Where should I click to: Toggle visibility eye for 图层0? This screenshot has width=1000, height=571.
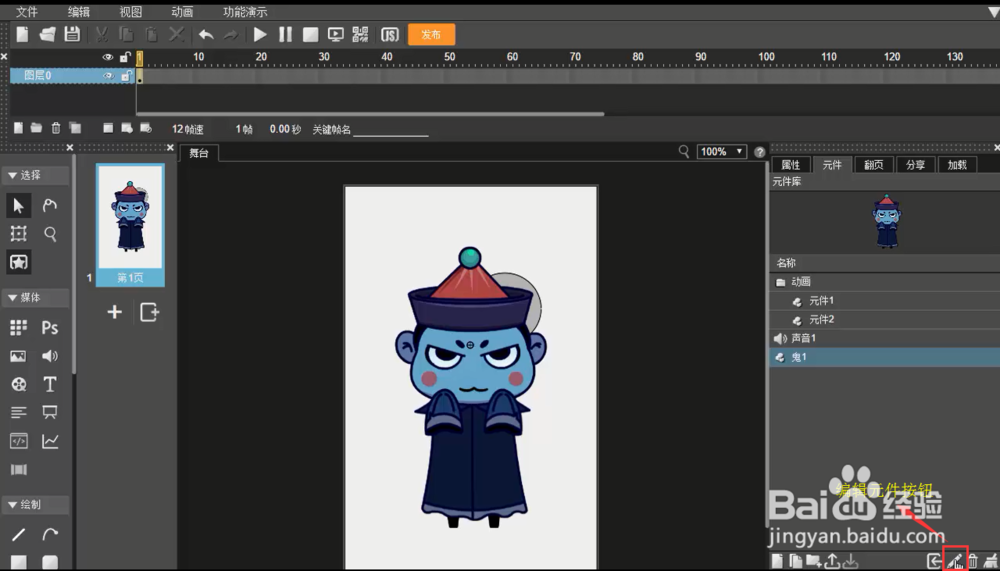pyautogui.click(x=108, y=76)
